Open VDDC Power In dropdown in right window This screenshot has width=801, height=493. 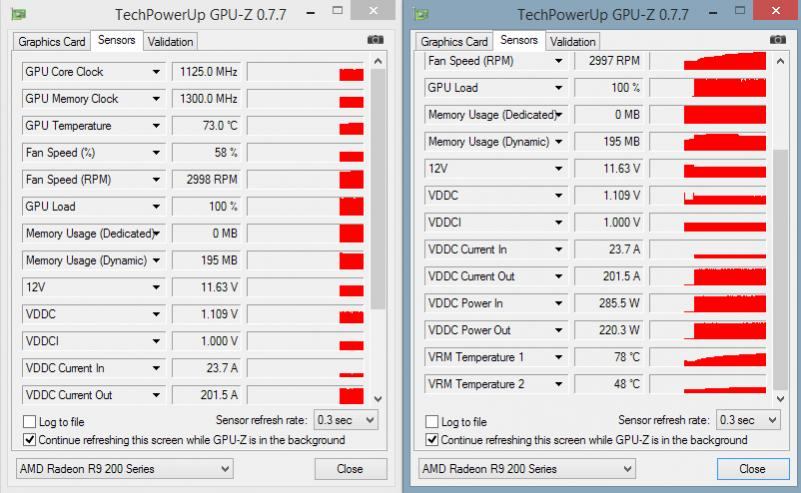pos(558,303)
